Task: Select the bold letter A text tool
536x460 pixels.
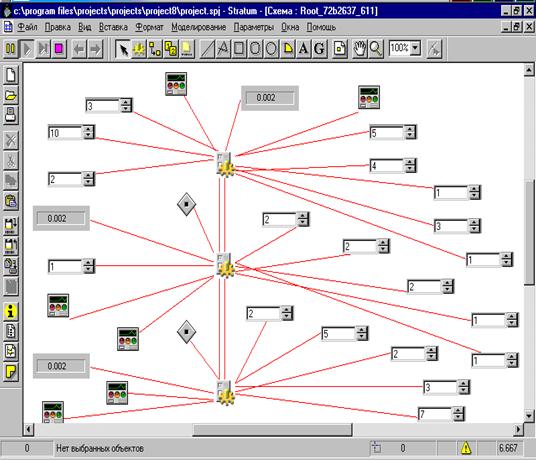Action: pyautogui.click(x=303, y=49)
